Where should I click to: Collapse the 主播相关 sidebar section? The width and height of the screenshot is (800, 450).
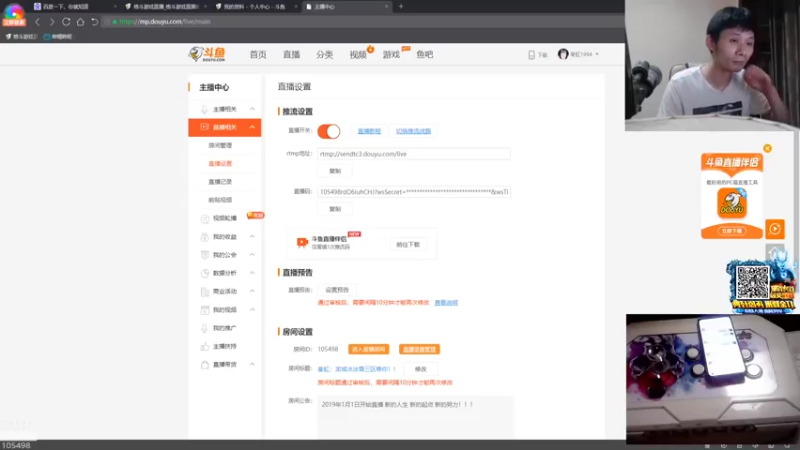252,109
